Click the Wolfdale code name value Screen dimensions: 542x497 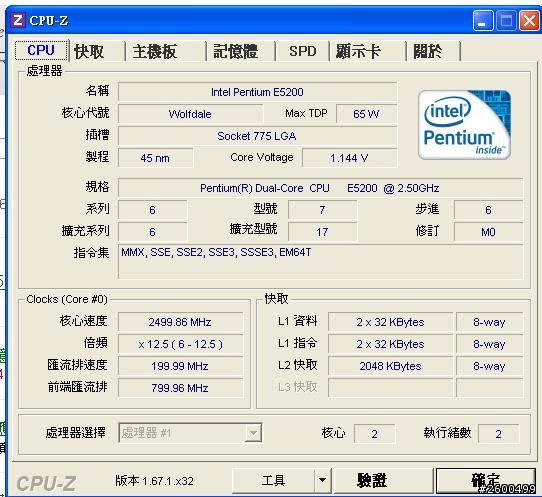[x=190, y=114]
